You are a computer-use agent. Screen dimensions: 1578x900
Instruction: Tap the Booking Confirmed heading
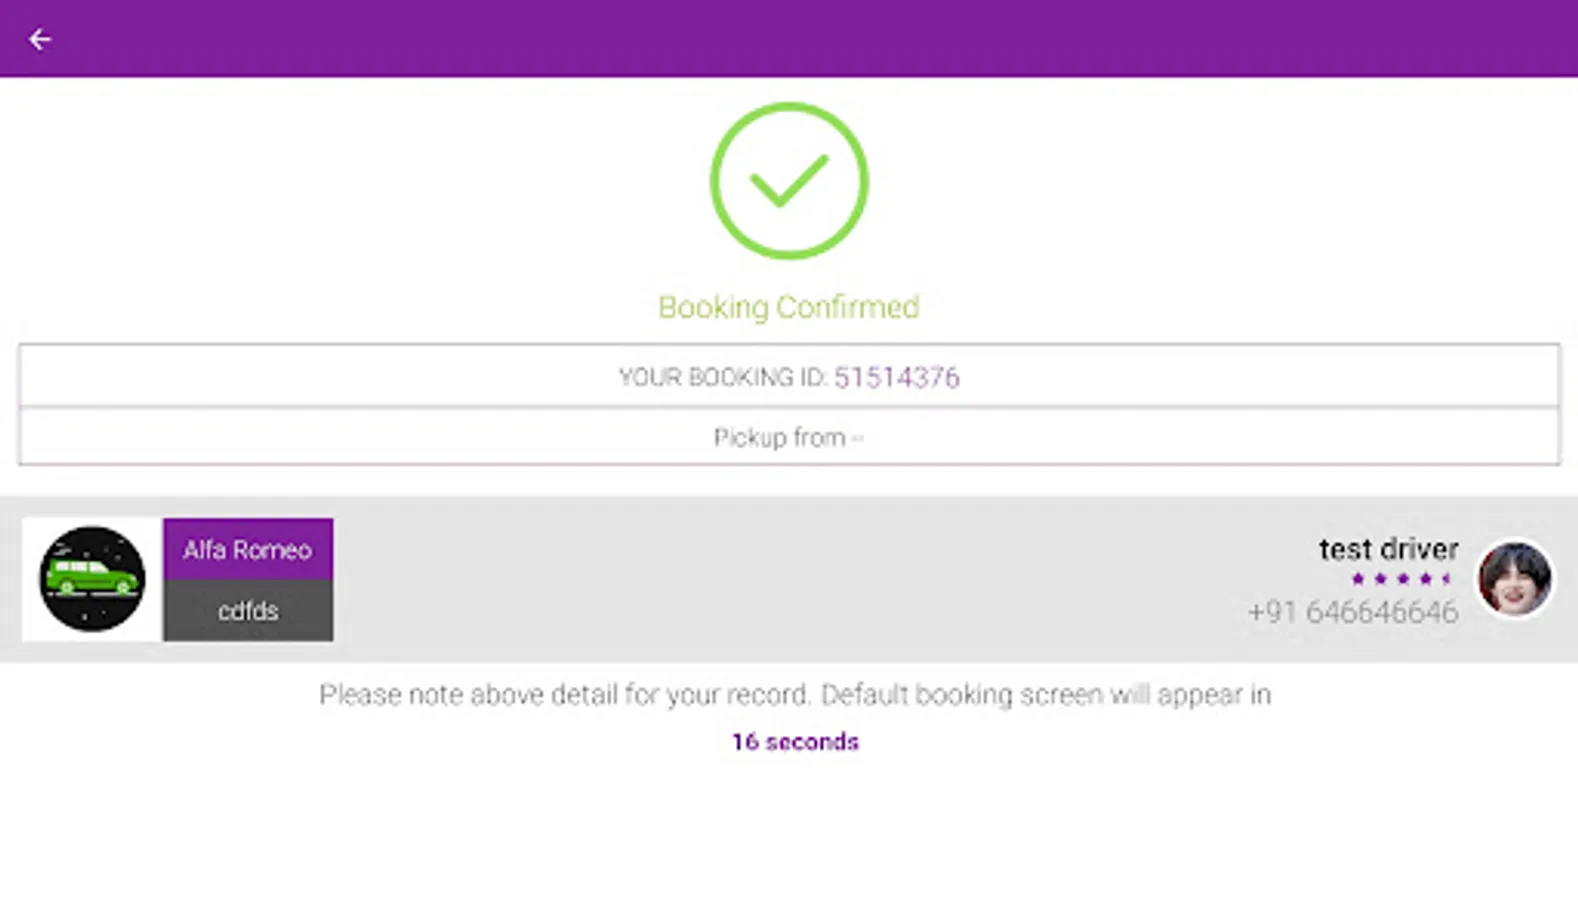pyautogui.click(x=789, y=307)
